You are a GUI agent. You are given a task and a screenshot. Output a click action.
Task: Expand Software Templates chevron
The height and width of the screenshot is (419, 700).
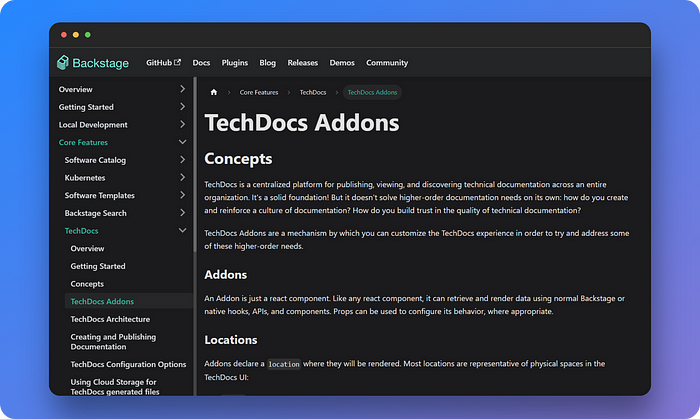(x=182, y=195)
